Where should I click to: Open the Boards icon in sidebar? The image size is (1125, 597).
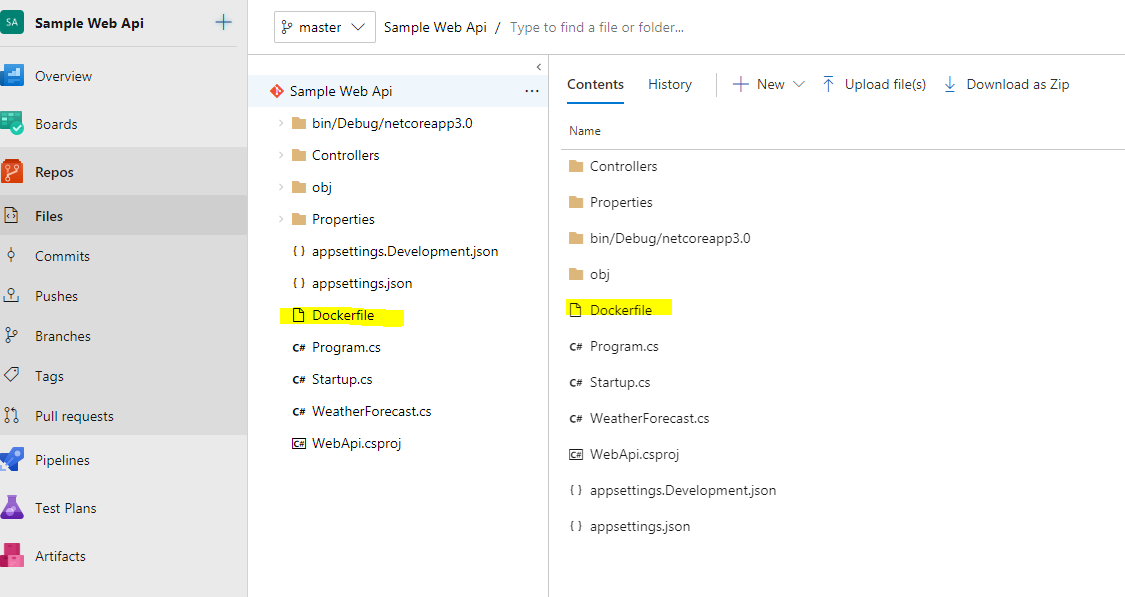[x=11, y=123]
